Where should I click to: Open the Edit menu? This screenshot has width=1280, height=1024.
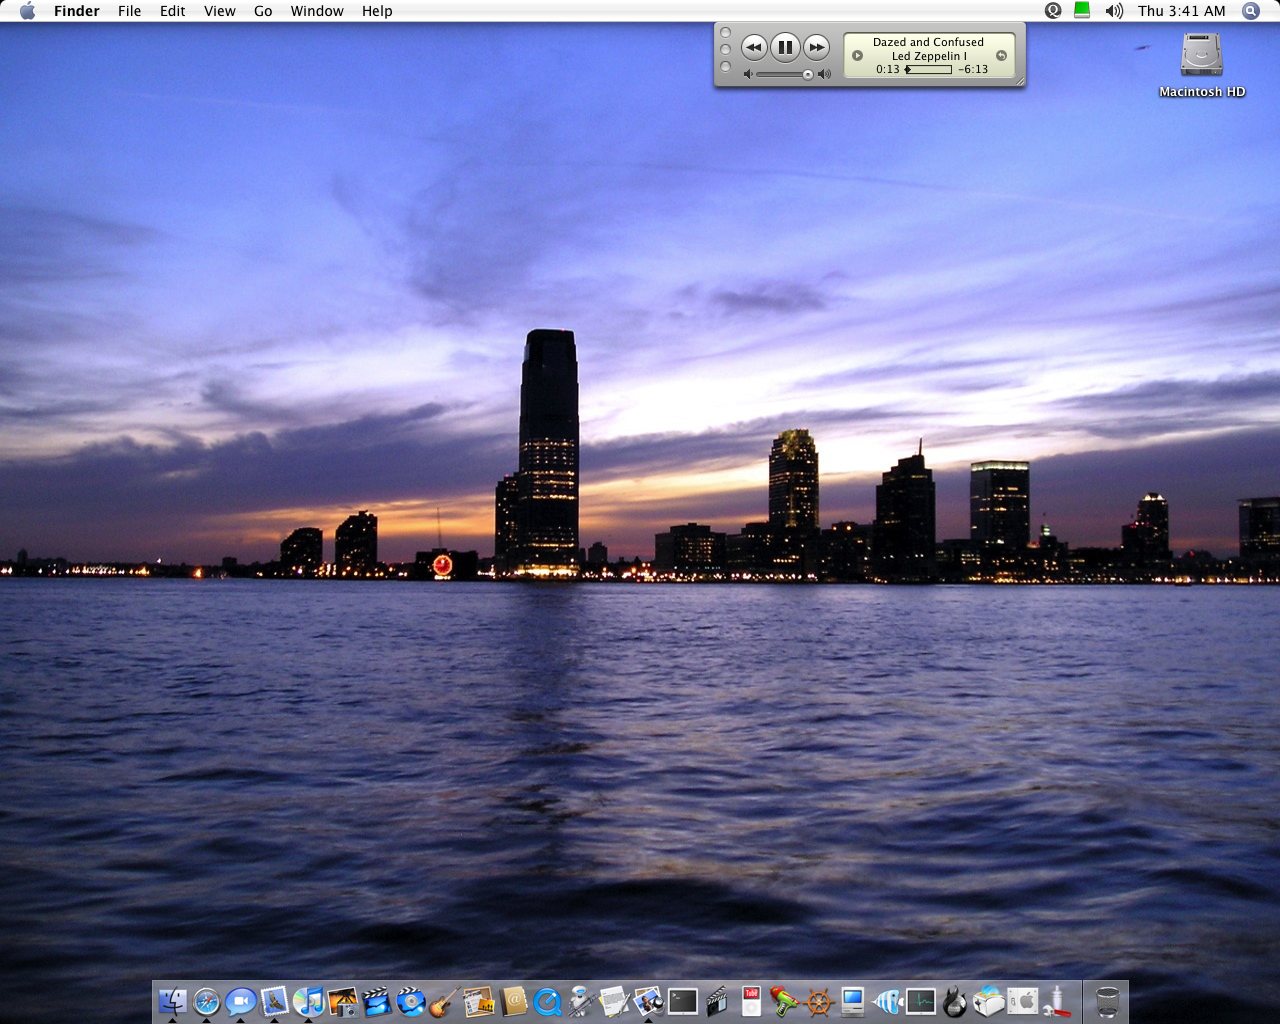[173, 11]
